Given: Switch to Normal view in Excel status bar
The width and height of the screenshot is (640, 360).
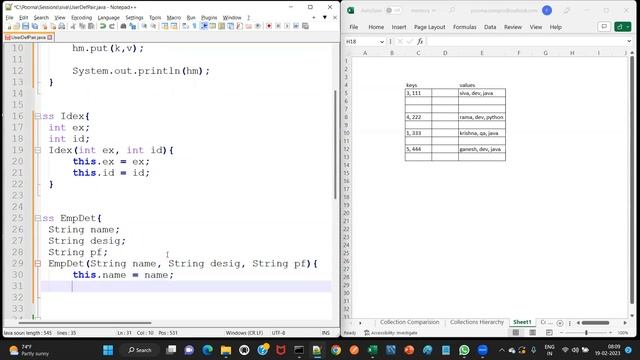Looking at the screenshot, I should [x=516, y=333].
